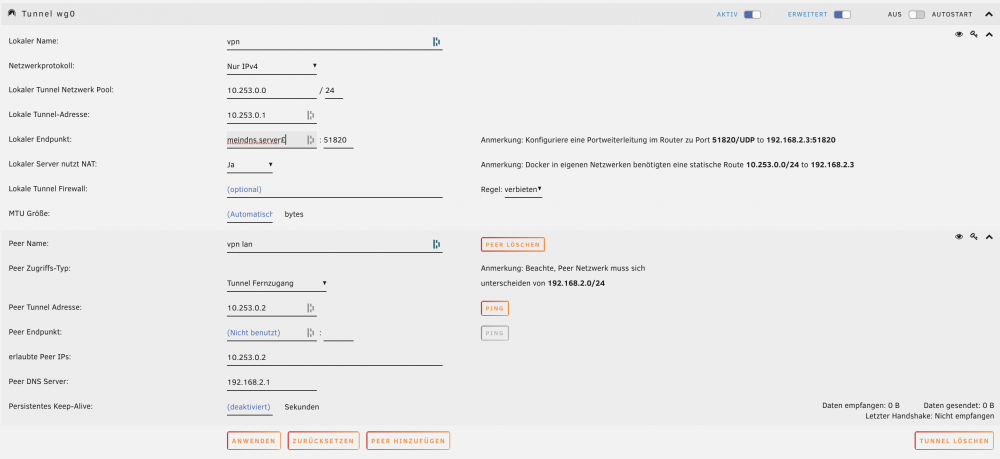
Task: Click the Peer DNS Server field
Action: click(272, 382)
